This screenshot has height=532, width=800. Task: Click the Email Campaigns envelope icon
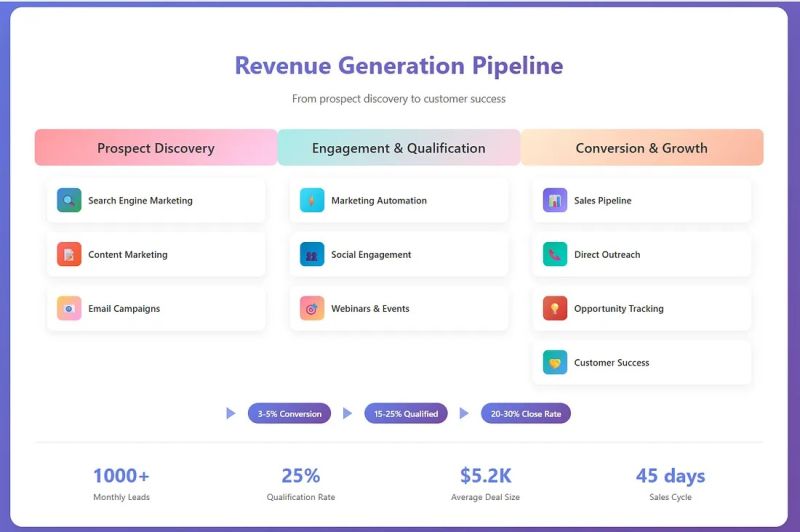[x=69, y=309]
